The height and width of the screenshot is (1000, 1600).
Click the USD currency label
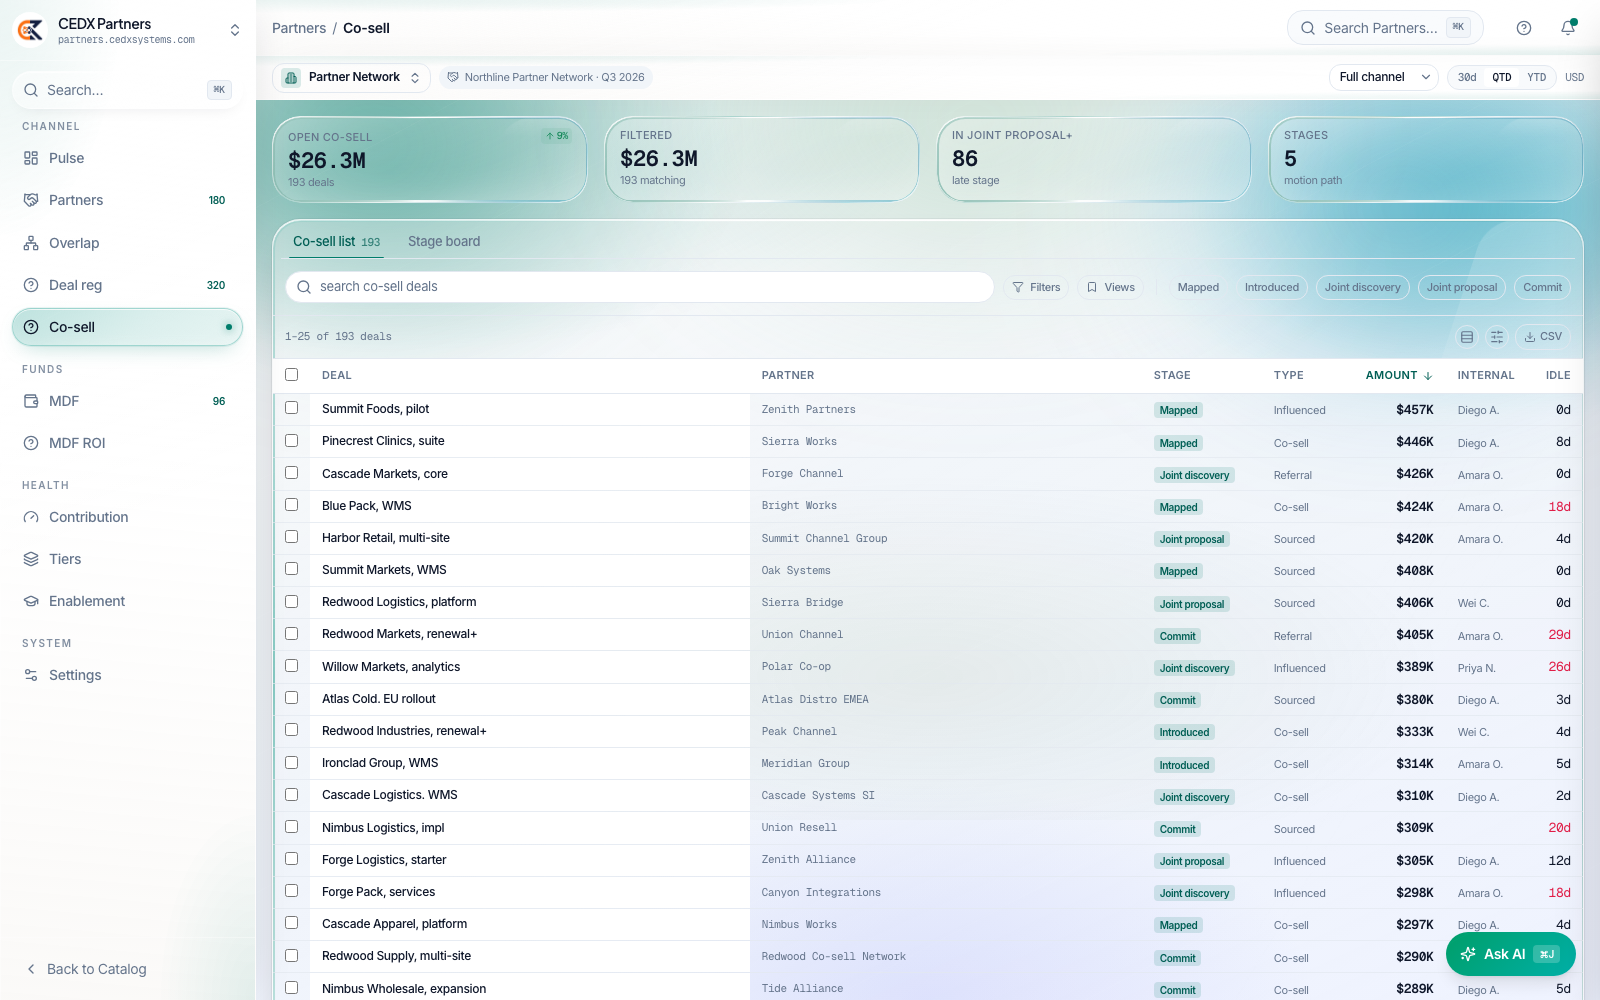pyautogui.click(x=1574, y=77)
